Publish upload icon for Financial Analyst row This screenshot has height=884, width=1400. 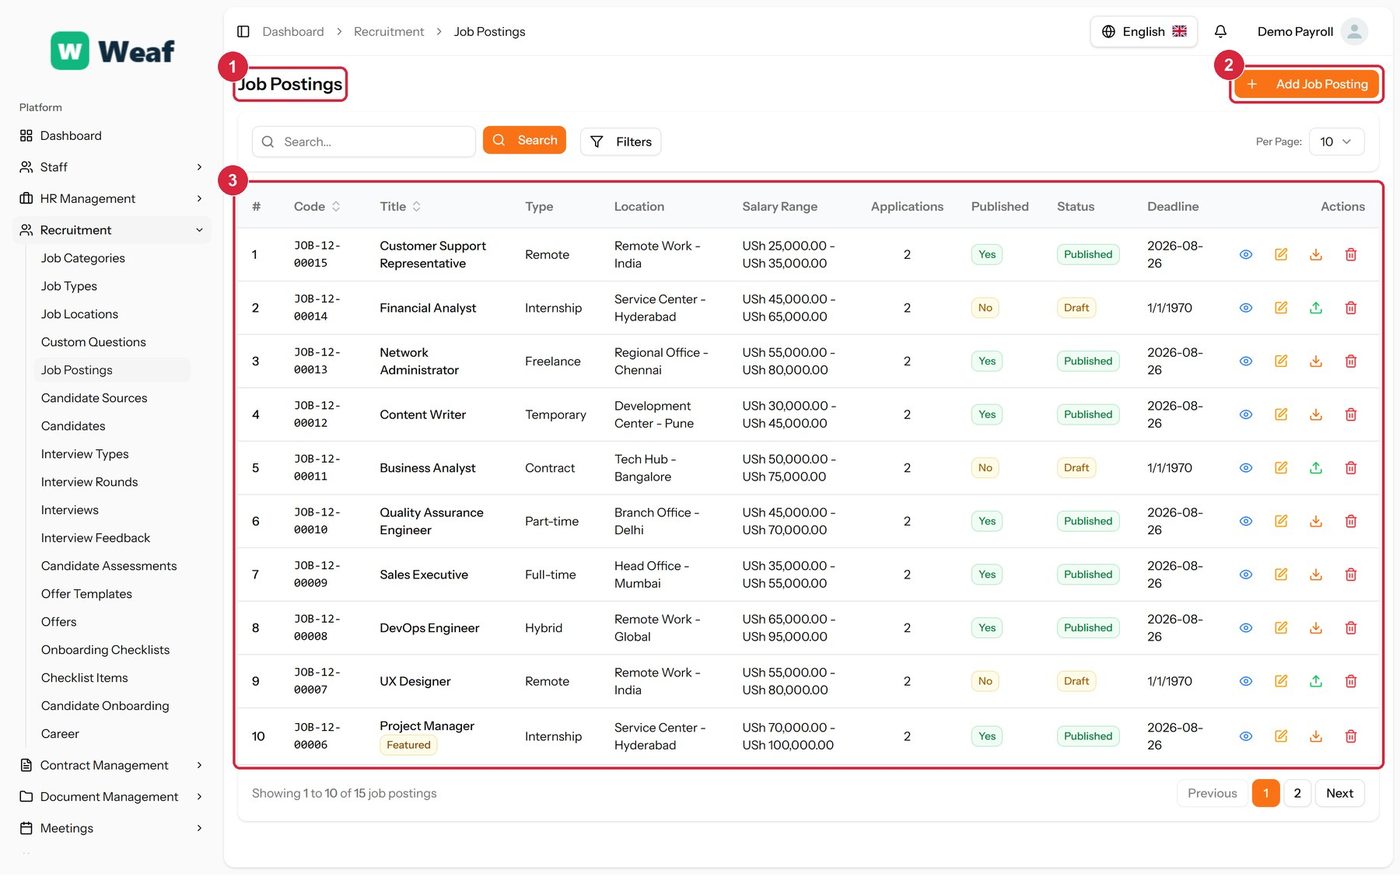1316,308
